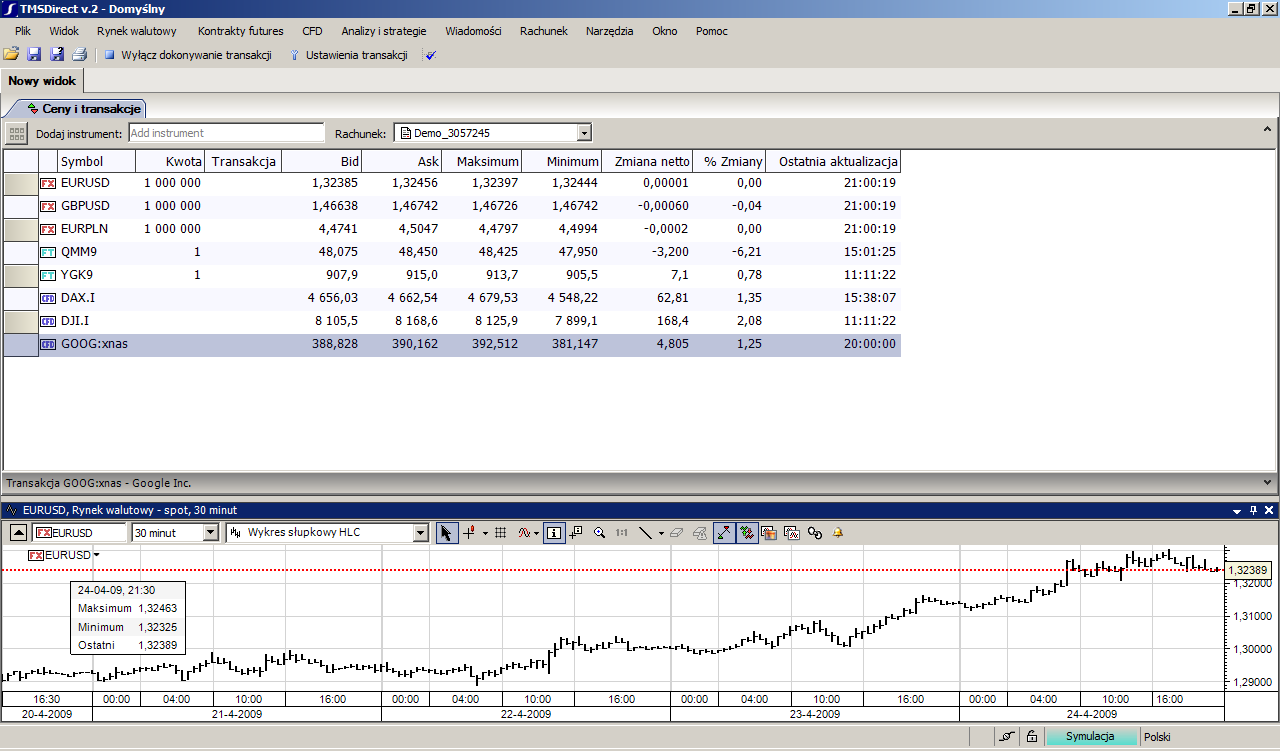Toggle the green arrow autoscale chart icon
The width and height of the screenshot is (1280, 751).
tap(724, 533)
